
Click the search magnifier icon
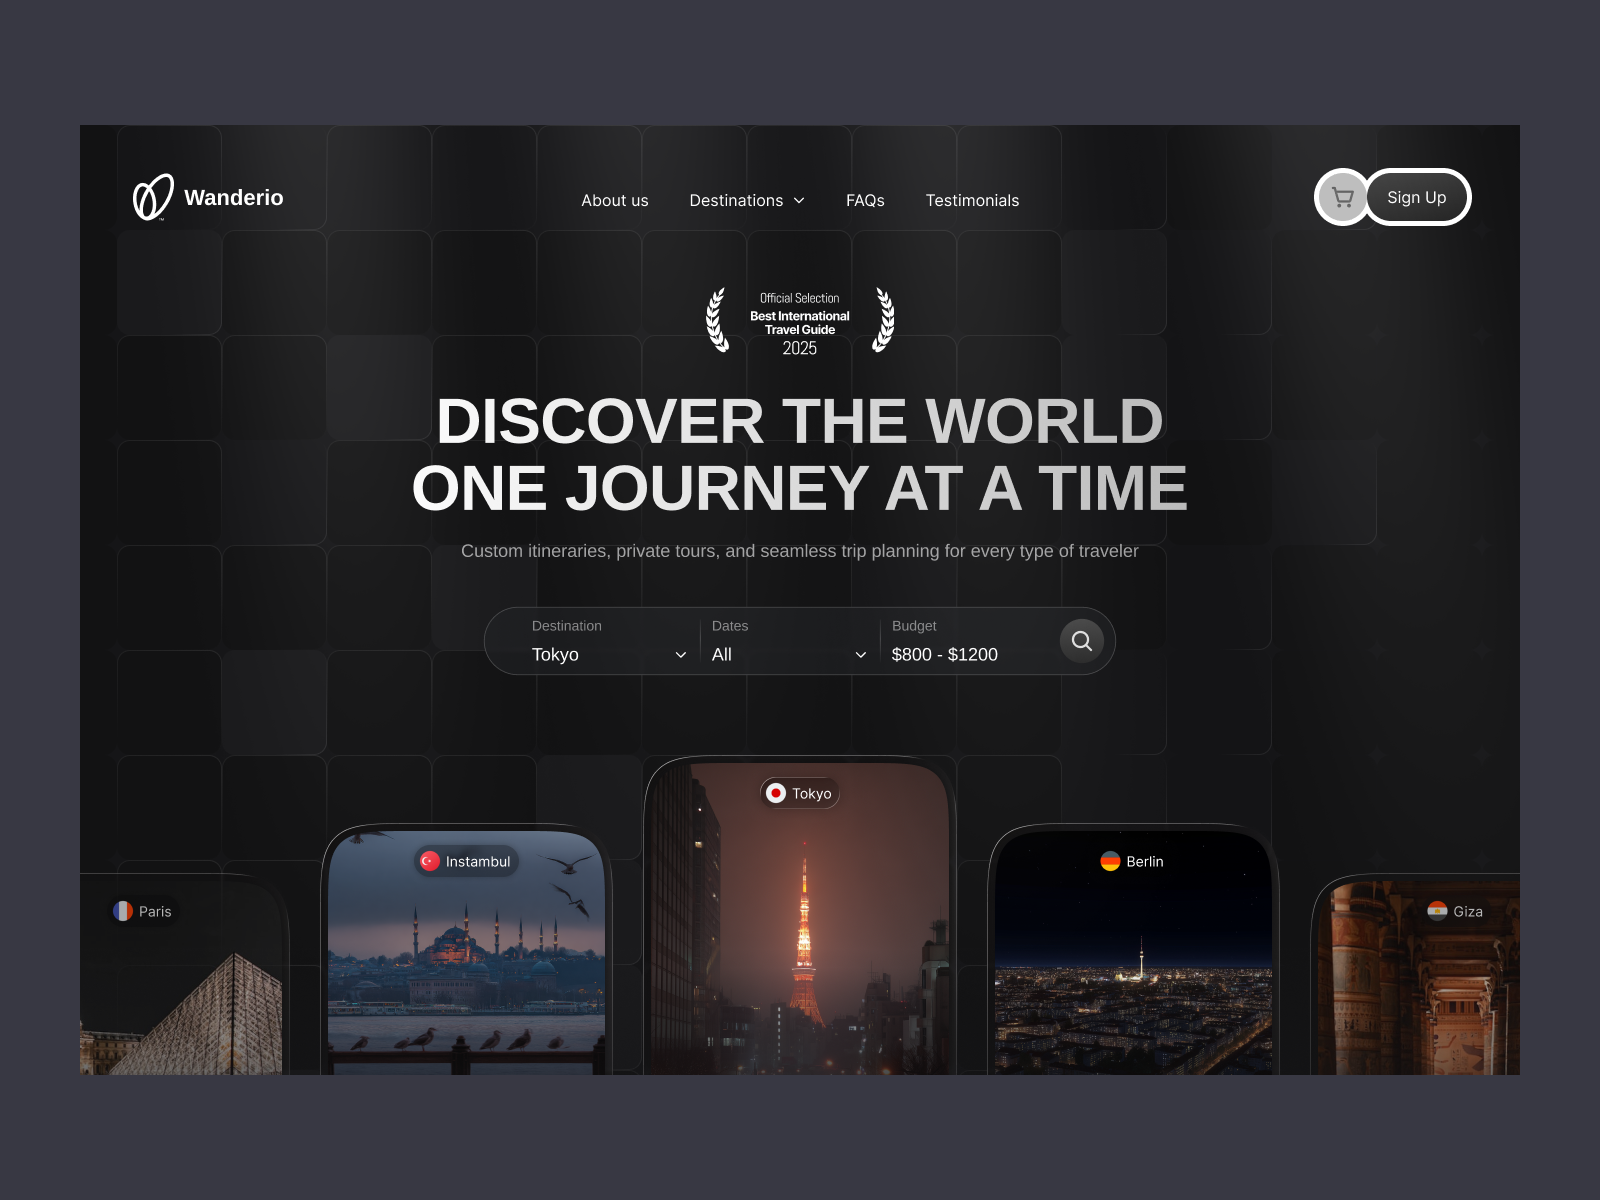point(1082,640)
